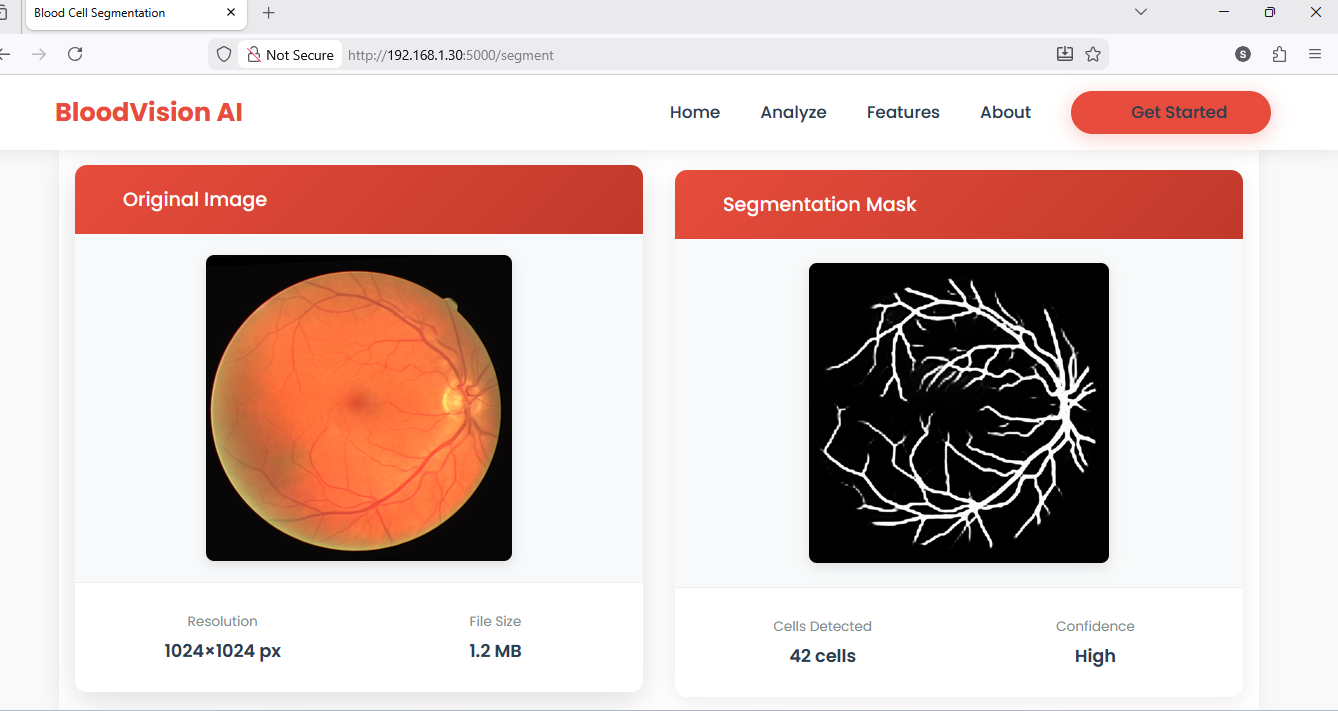Bookmark this page via the star icon
The height and width of the screenshot is (711, 1338).
(x=1093, y=54)
